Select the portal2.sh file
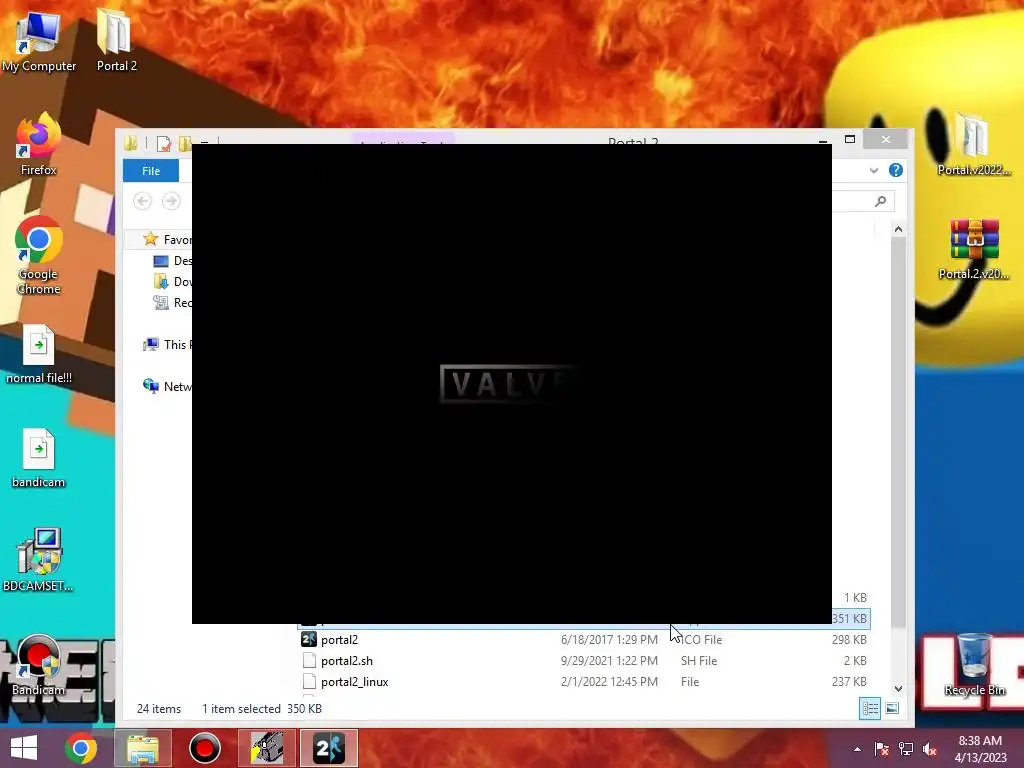 (x=584, y=660)
